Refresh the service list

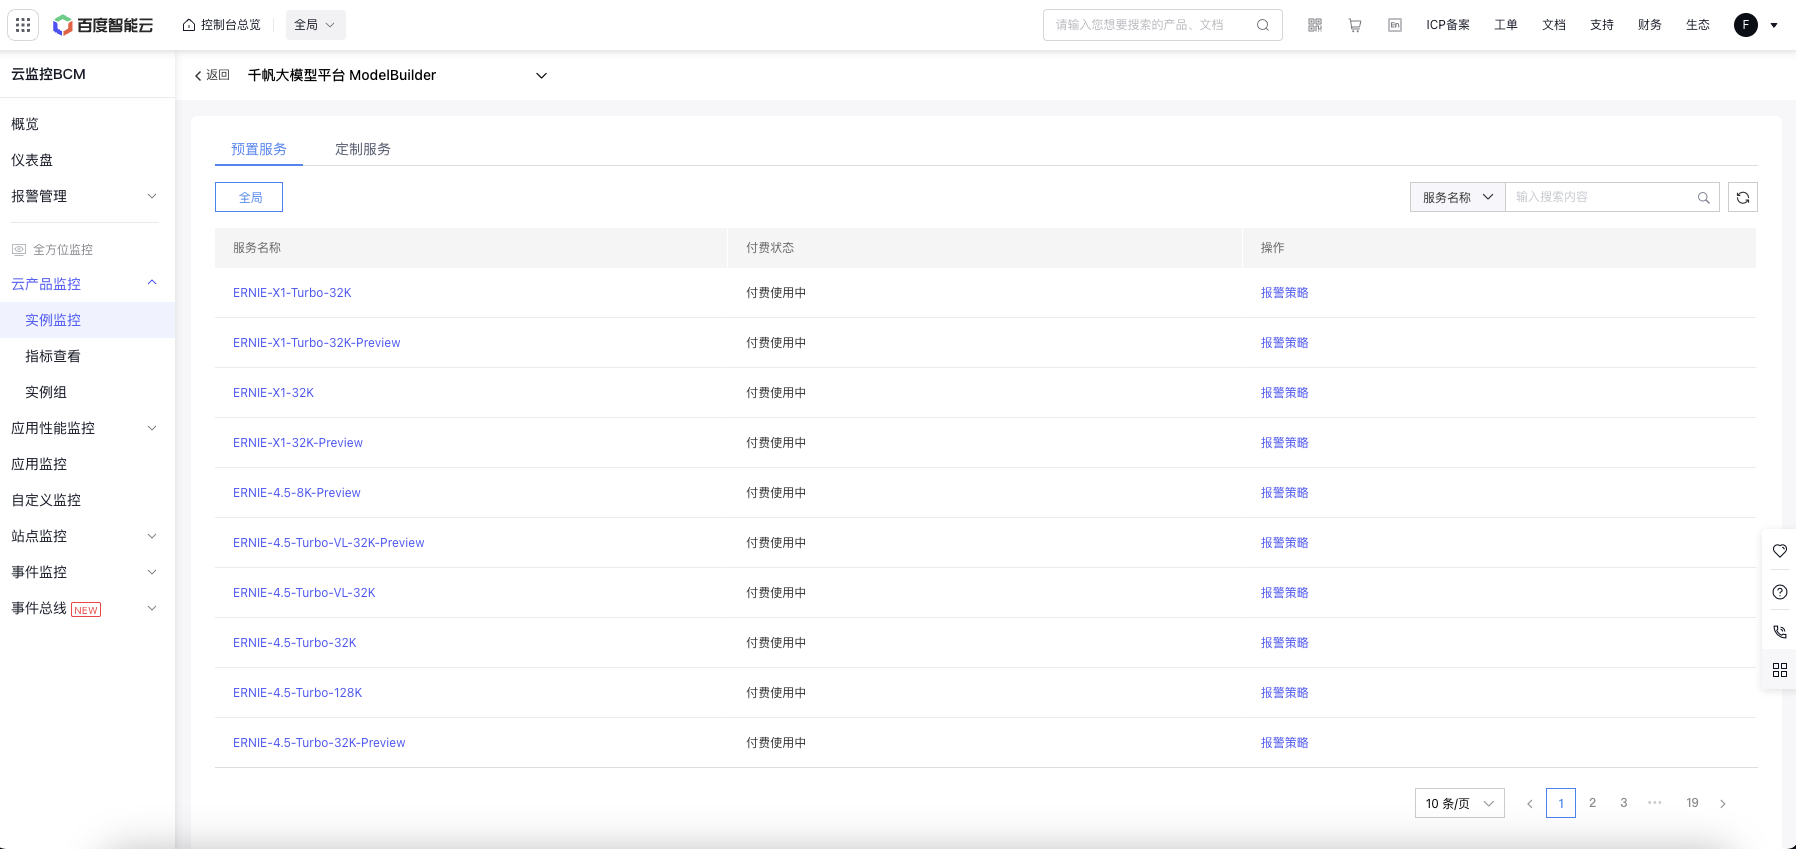point(1743,197)
